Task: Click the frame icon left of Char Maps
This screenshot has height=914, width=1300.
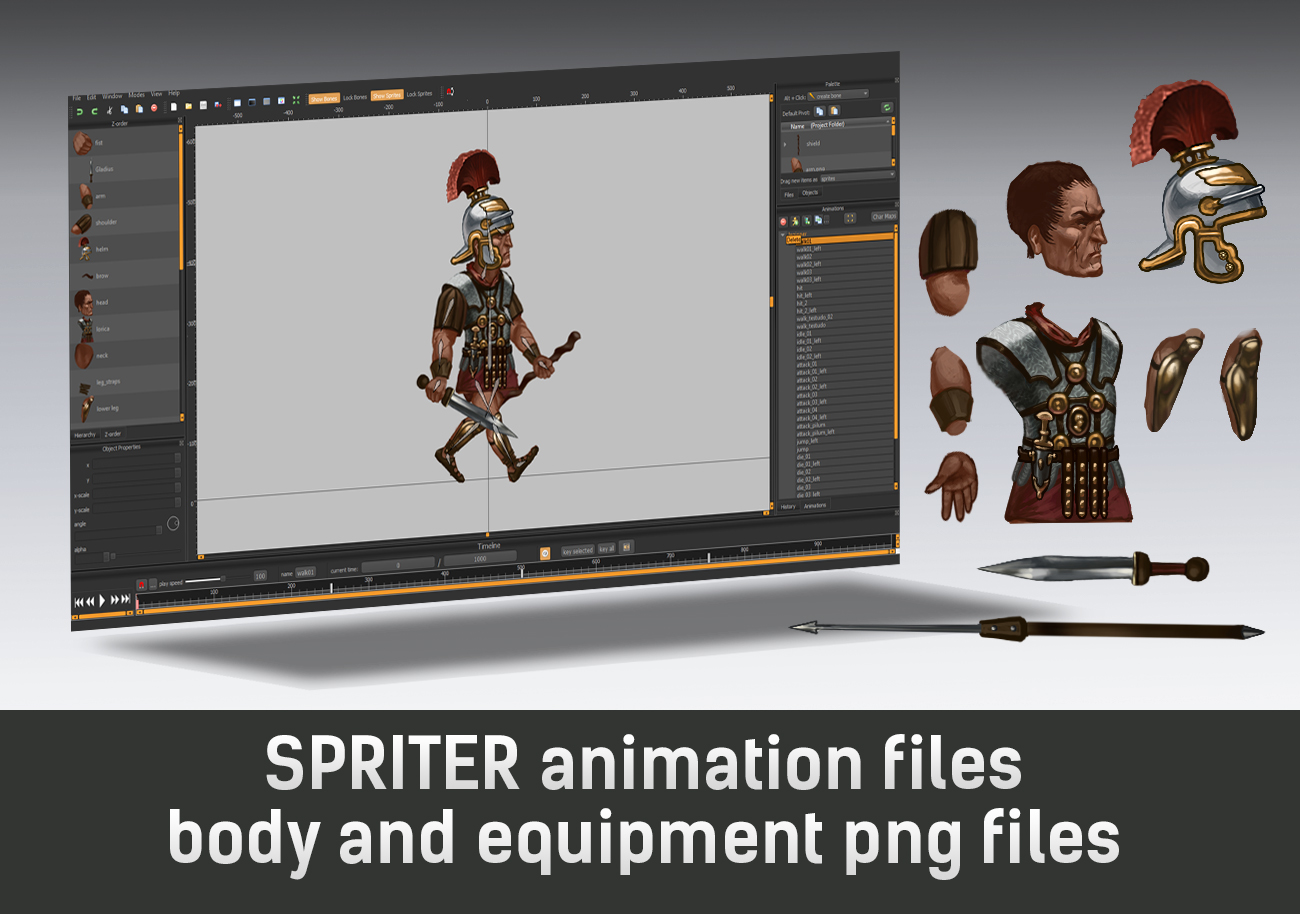Action: point(850,217)
